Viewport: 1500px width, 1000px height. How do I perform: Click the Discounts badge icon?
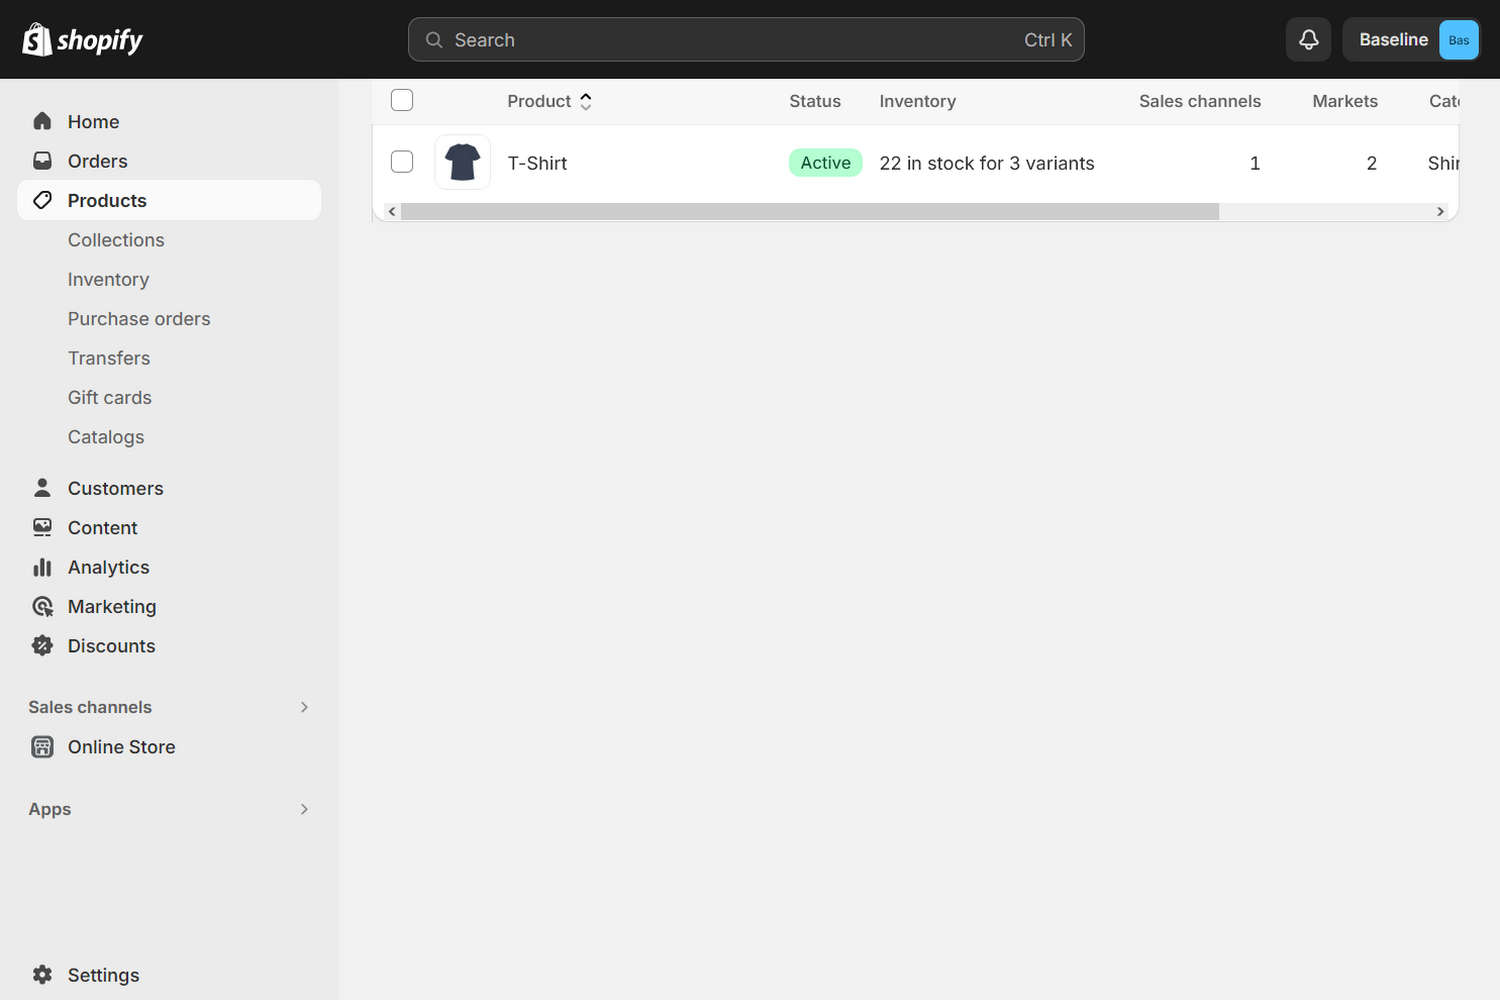[x=42, y=646]
